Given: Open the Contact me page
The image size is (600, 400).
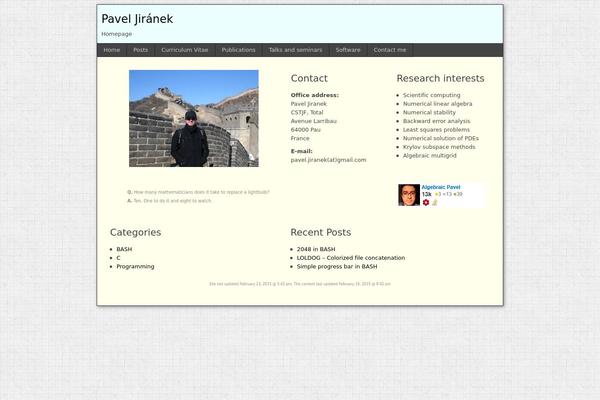Looking at the screenshot, I should point(390,50).
